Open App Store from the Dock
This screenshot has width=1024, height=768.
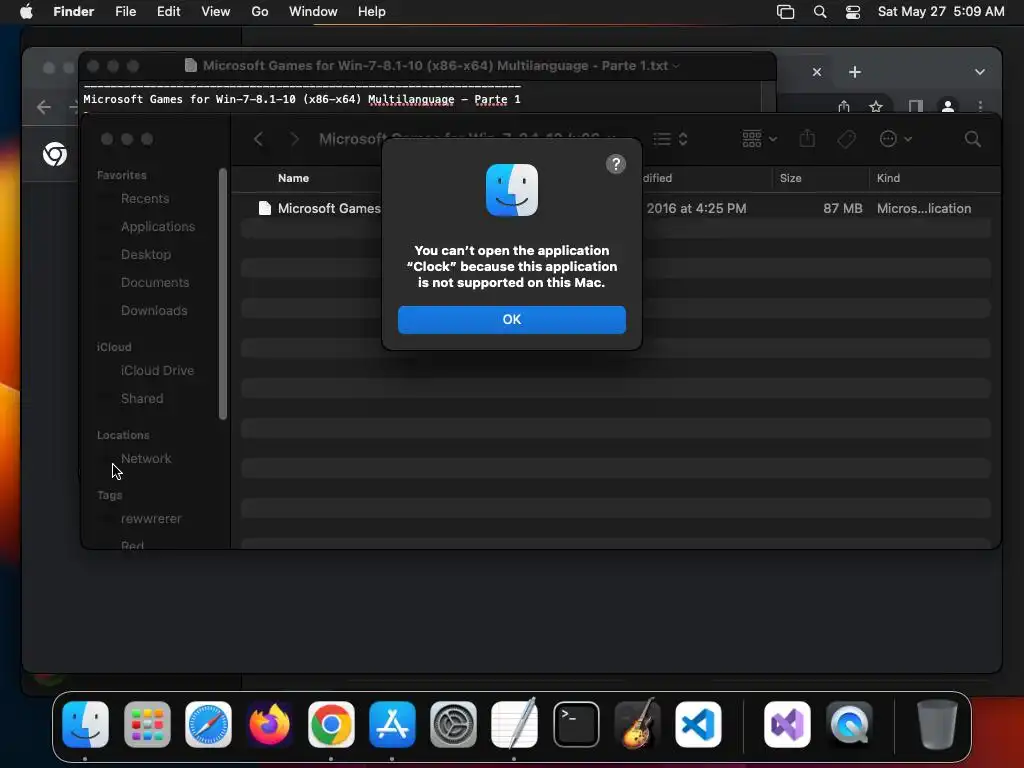point(392,724)
